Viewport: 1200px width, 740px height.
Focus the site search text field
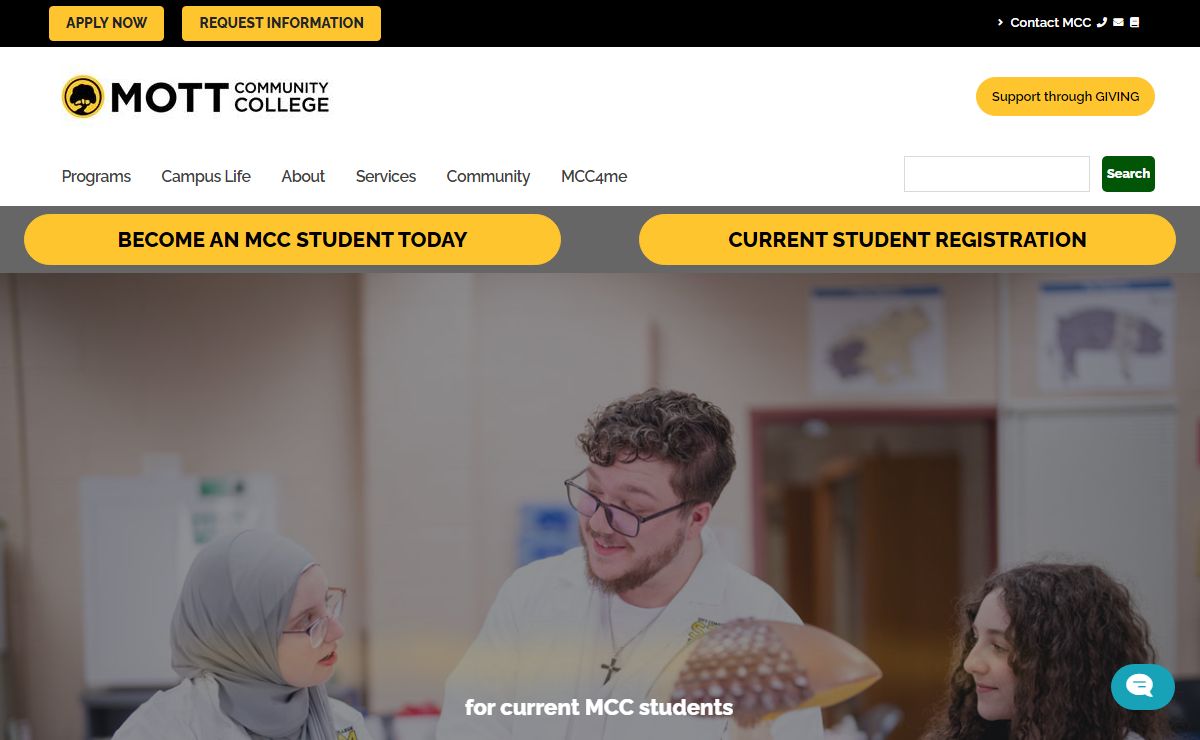click(997, 174)
